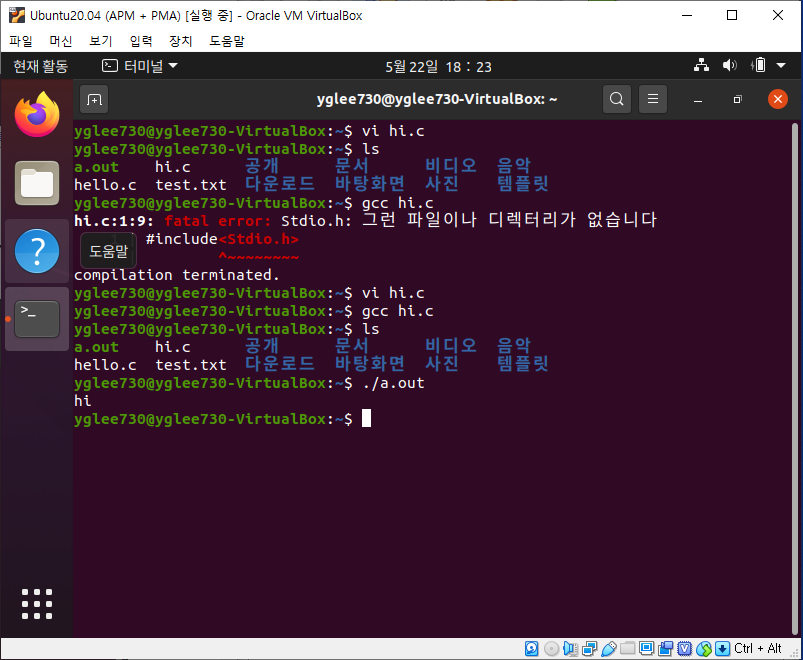Click the mouse integration status icon
This screenshot has height=660, width=803.
[x=704, y=649]
